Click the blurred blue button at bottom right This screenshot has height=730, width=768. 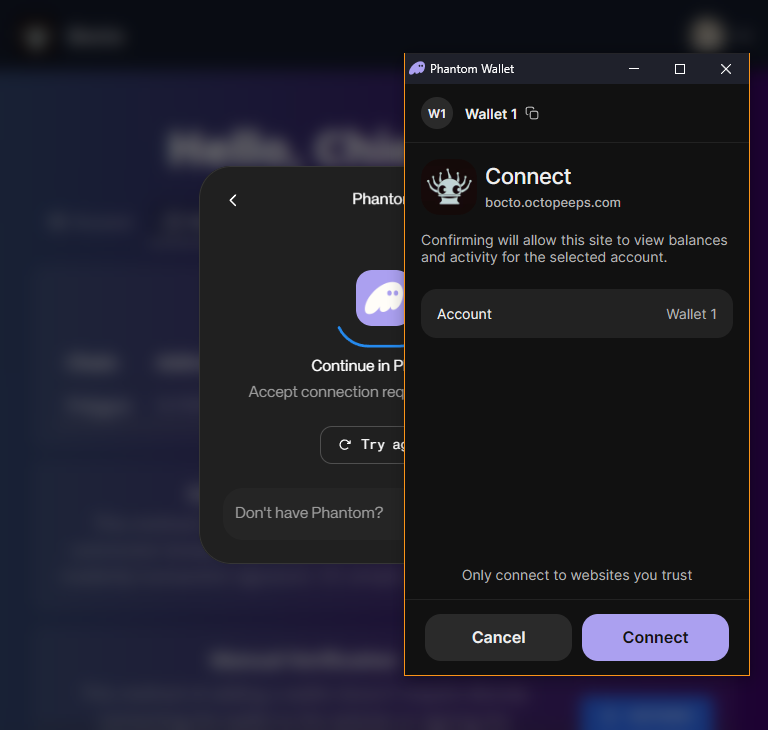(645, 712)
